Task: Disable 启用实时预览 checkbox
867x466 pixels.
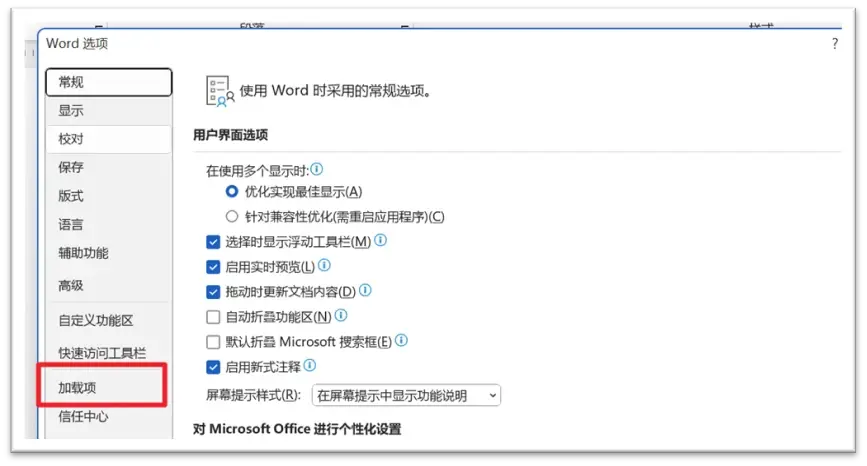Action: 213,267
